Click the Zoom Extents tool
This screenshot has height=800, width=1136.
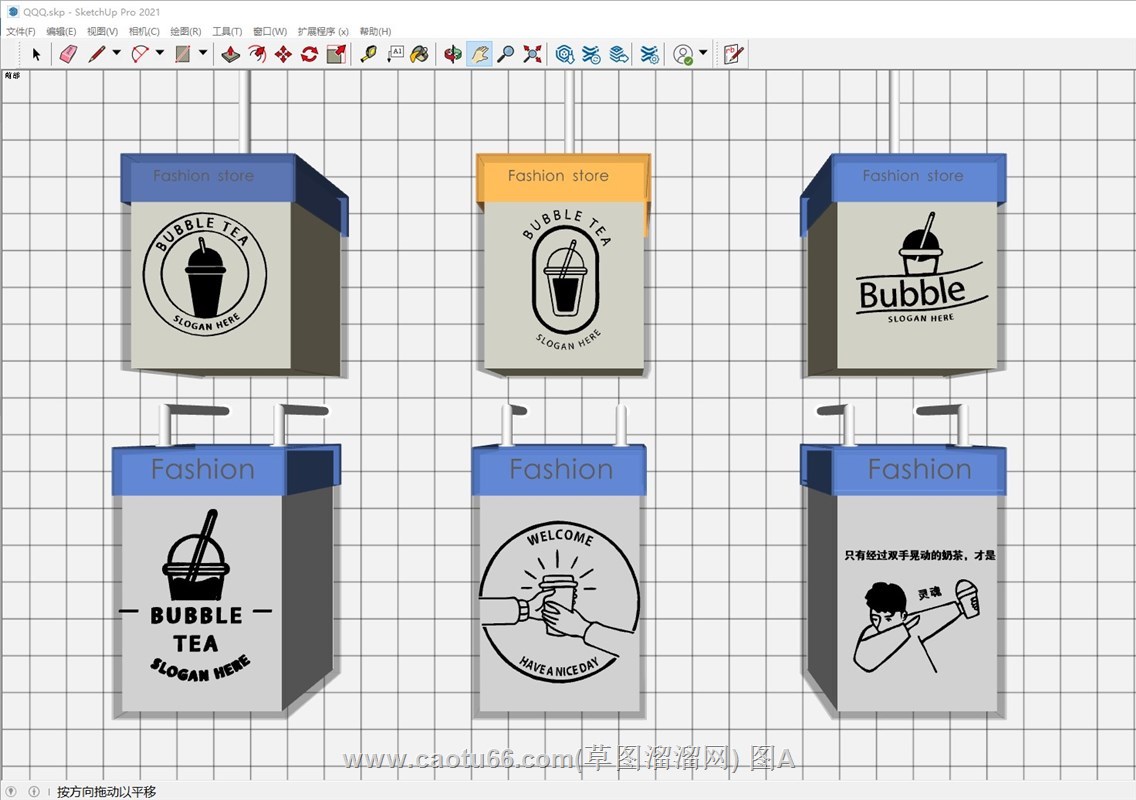tap(532, 54)
